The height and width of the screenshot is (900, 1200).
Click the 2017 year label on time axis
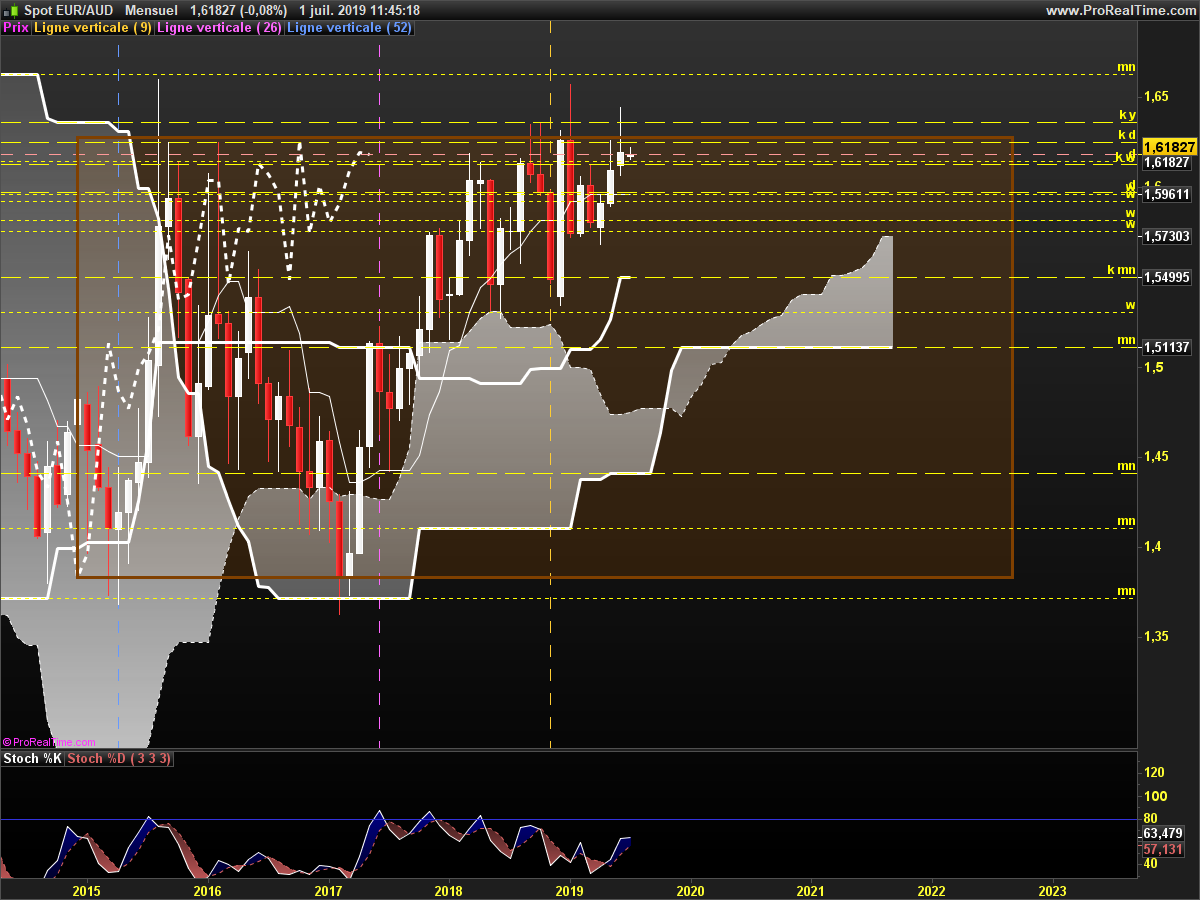pos(328,890)
